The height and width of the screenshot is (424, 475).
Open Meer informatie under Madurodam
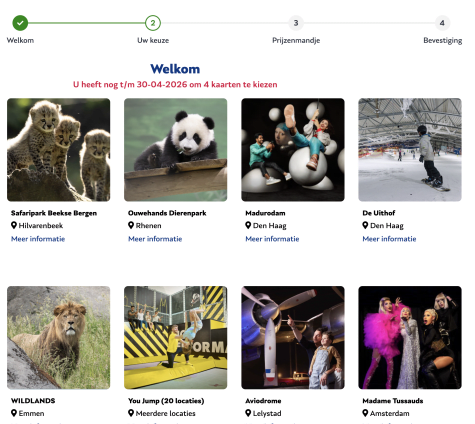[272, 239]
